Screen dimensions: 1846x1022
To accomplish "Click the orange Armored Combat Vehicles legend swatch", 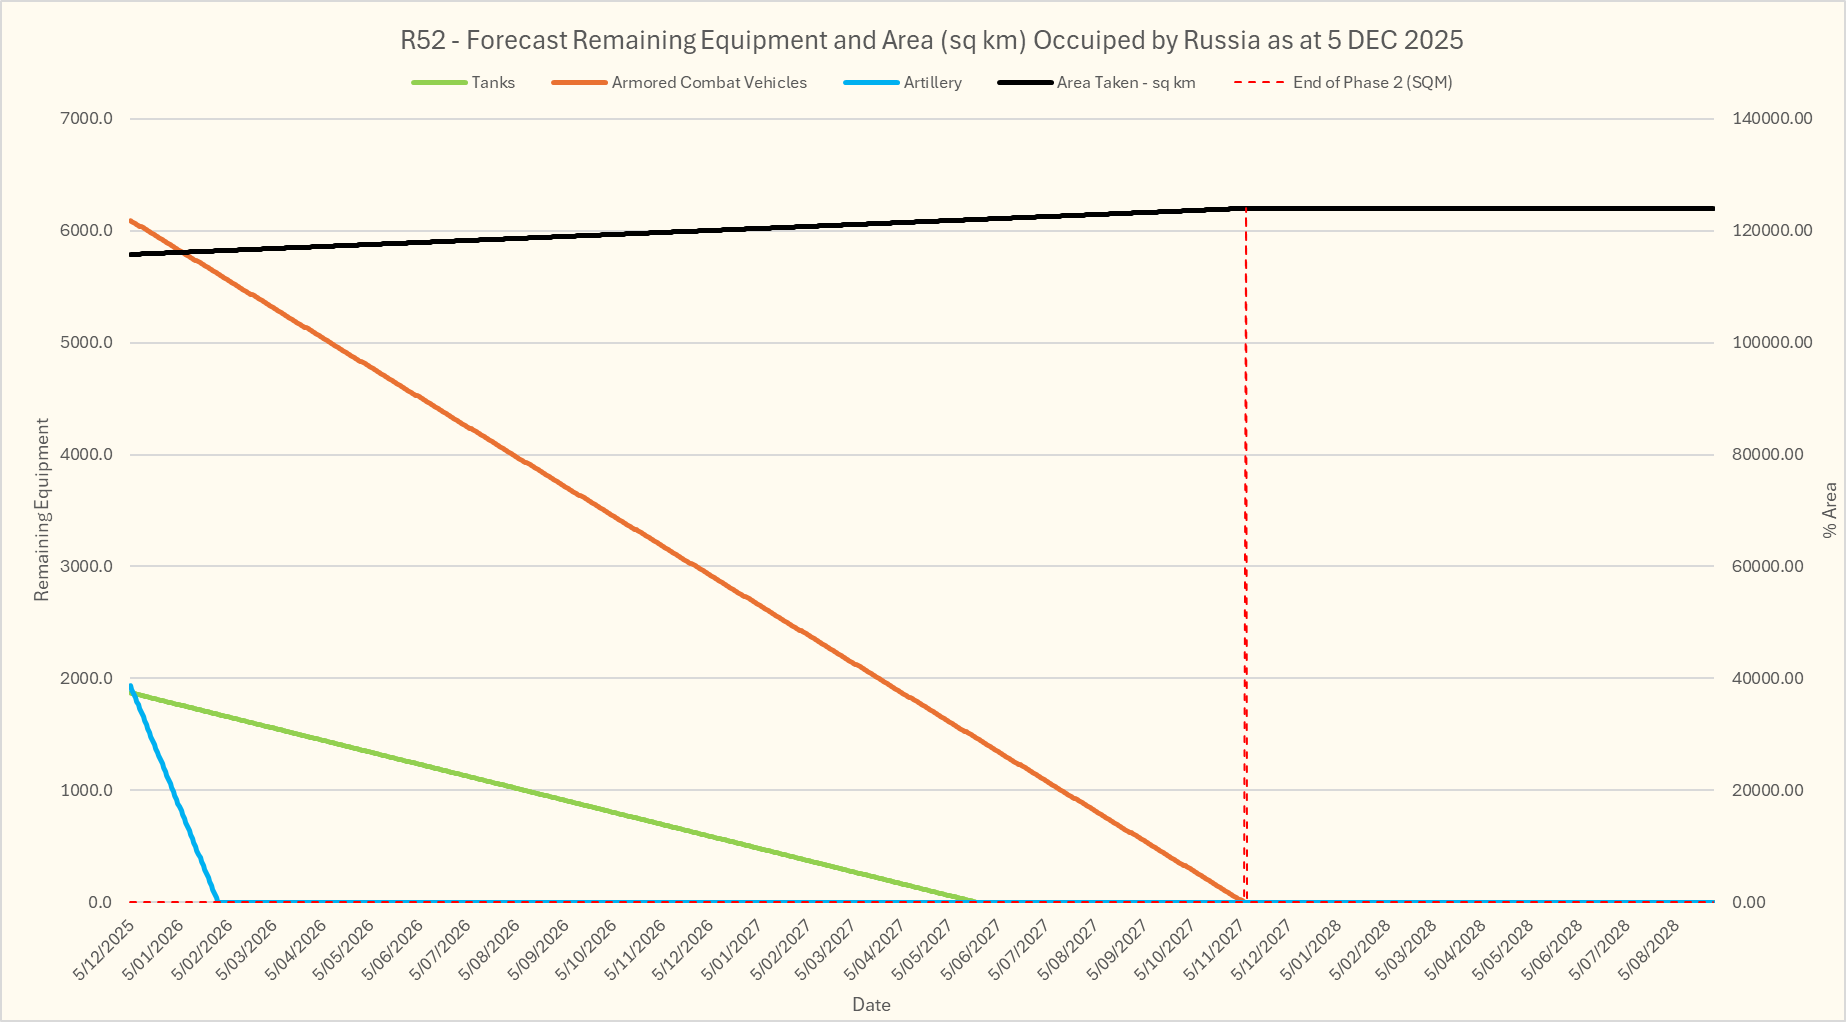I will click(578, 83).
